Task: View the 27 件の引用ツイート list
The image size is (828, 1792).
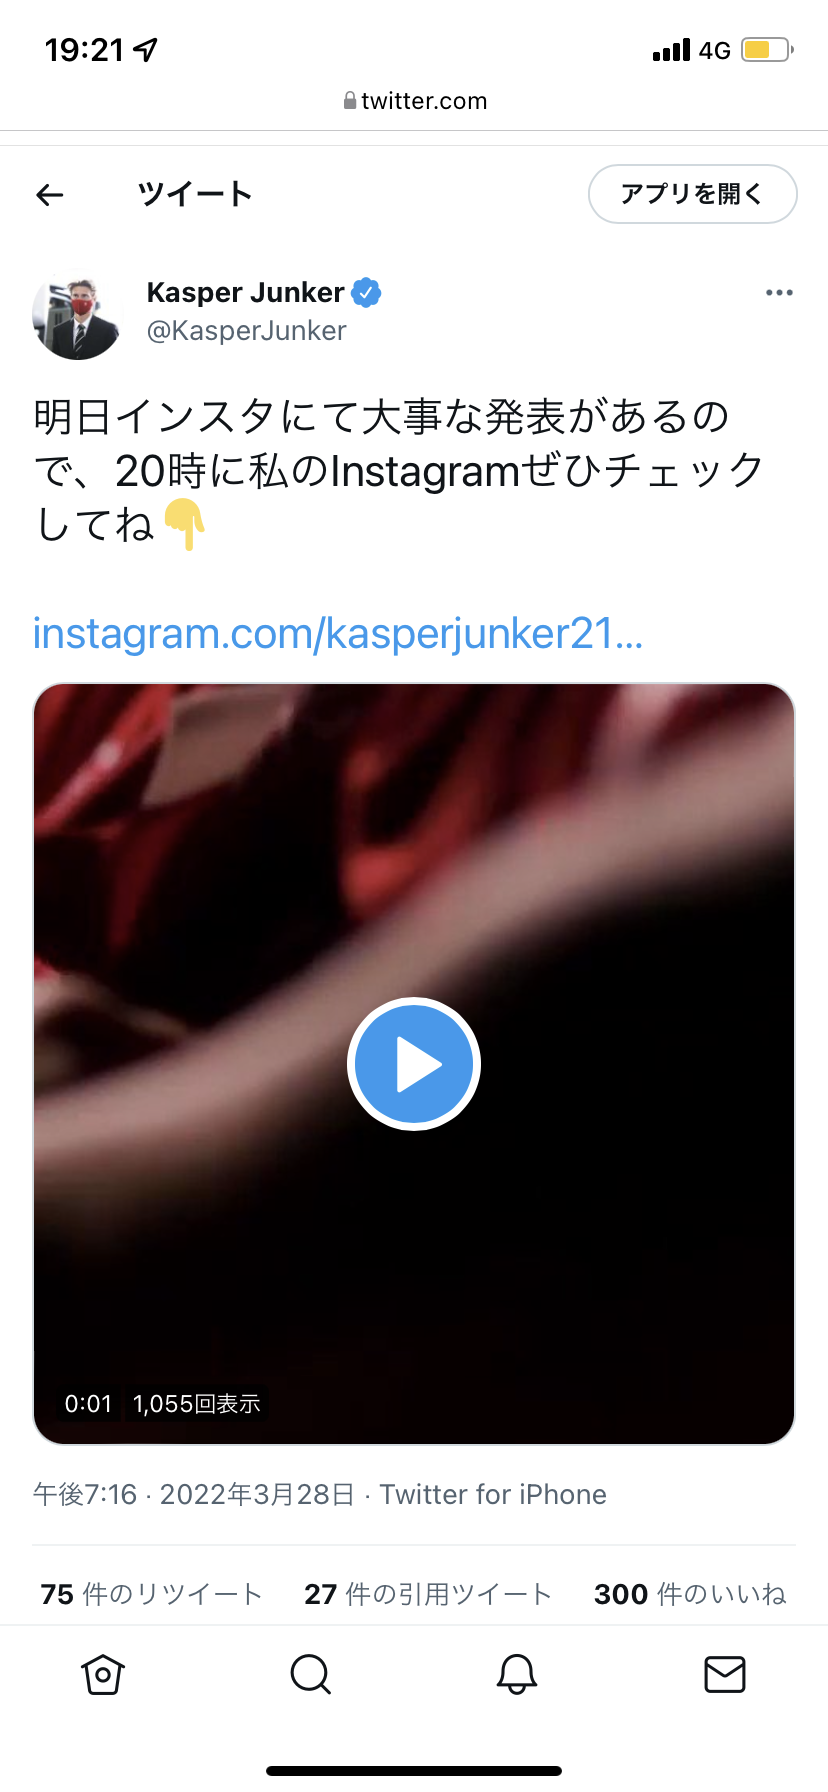Action: pyautogui.click(x=428, y=1594)
